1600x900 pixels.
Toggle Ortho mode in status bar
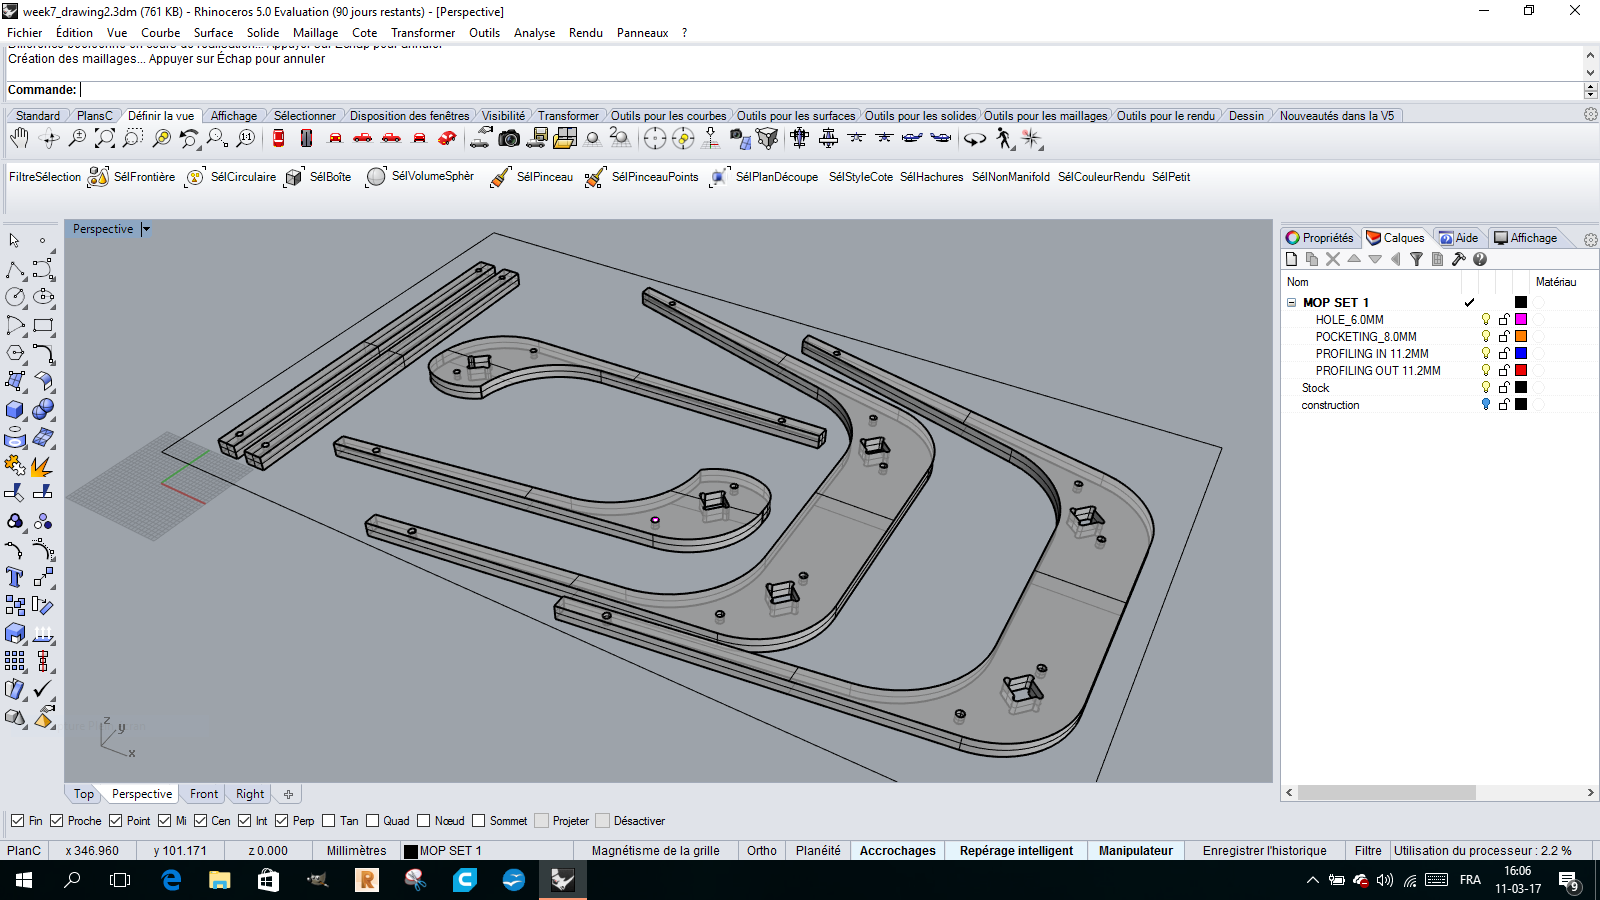point(761,851)
